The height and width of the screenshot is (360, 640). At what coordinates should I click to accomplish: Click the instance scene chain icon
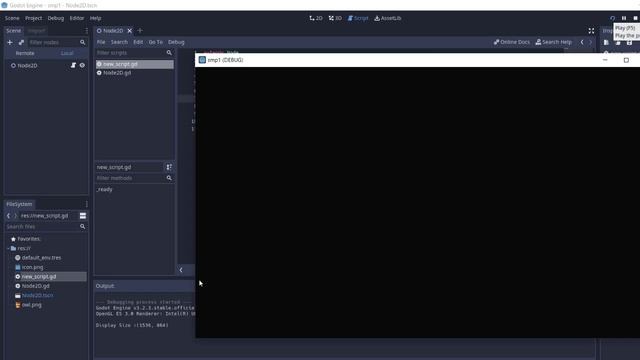[21, 42]
